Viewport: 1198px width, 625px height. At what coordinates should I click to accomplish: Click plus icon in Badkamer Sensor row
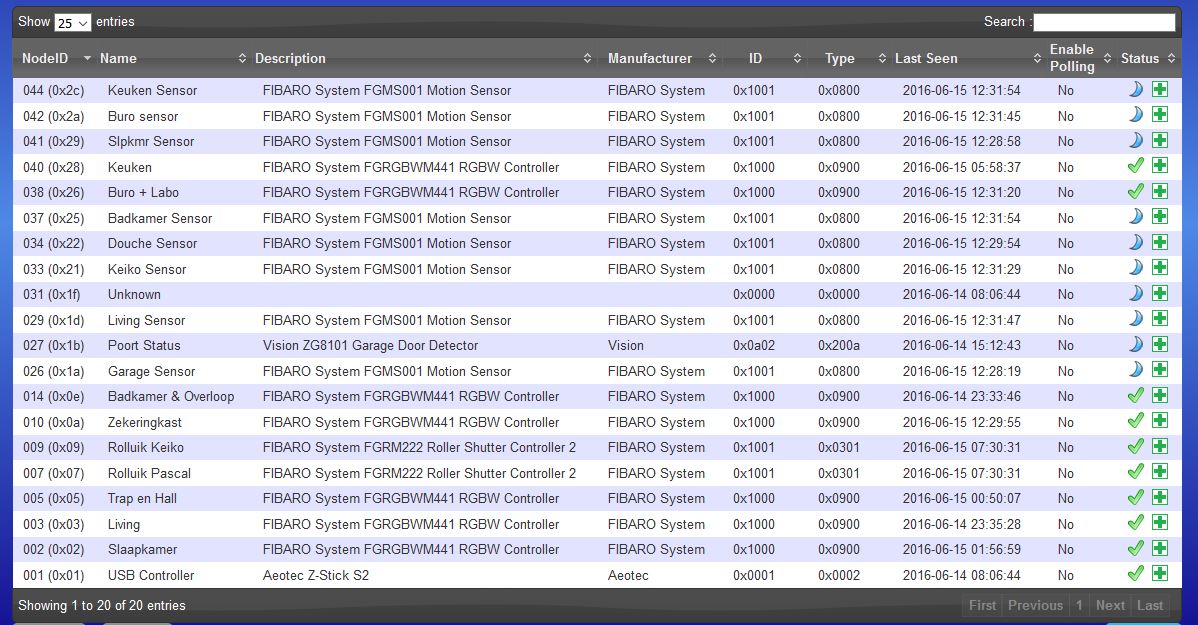1160,216
